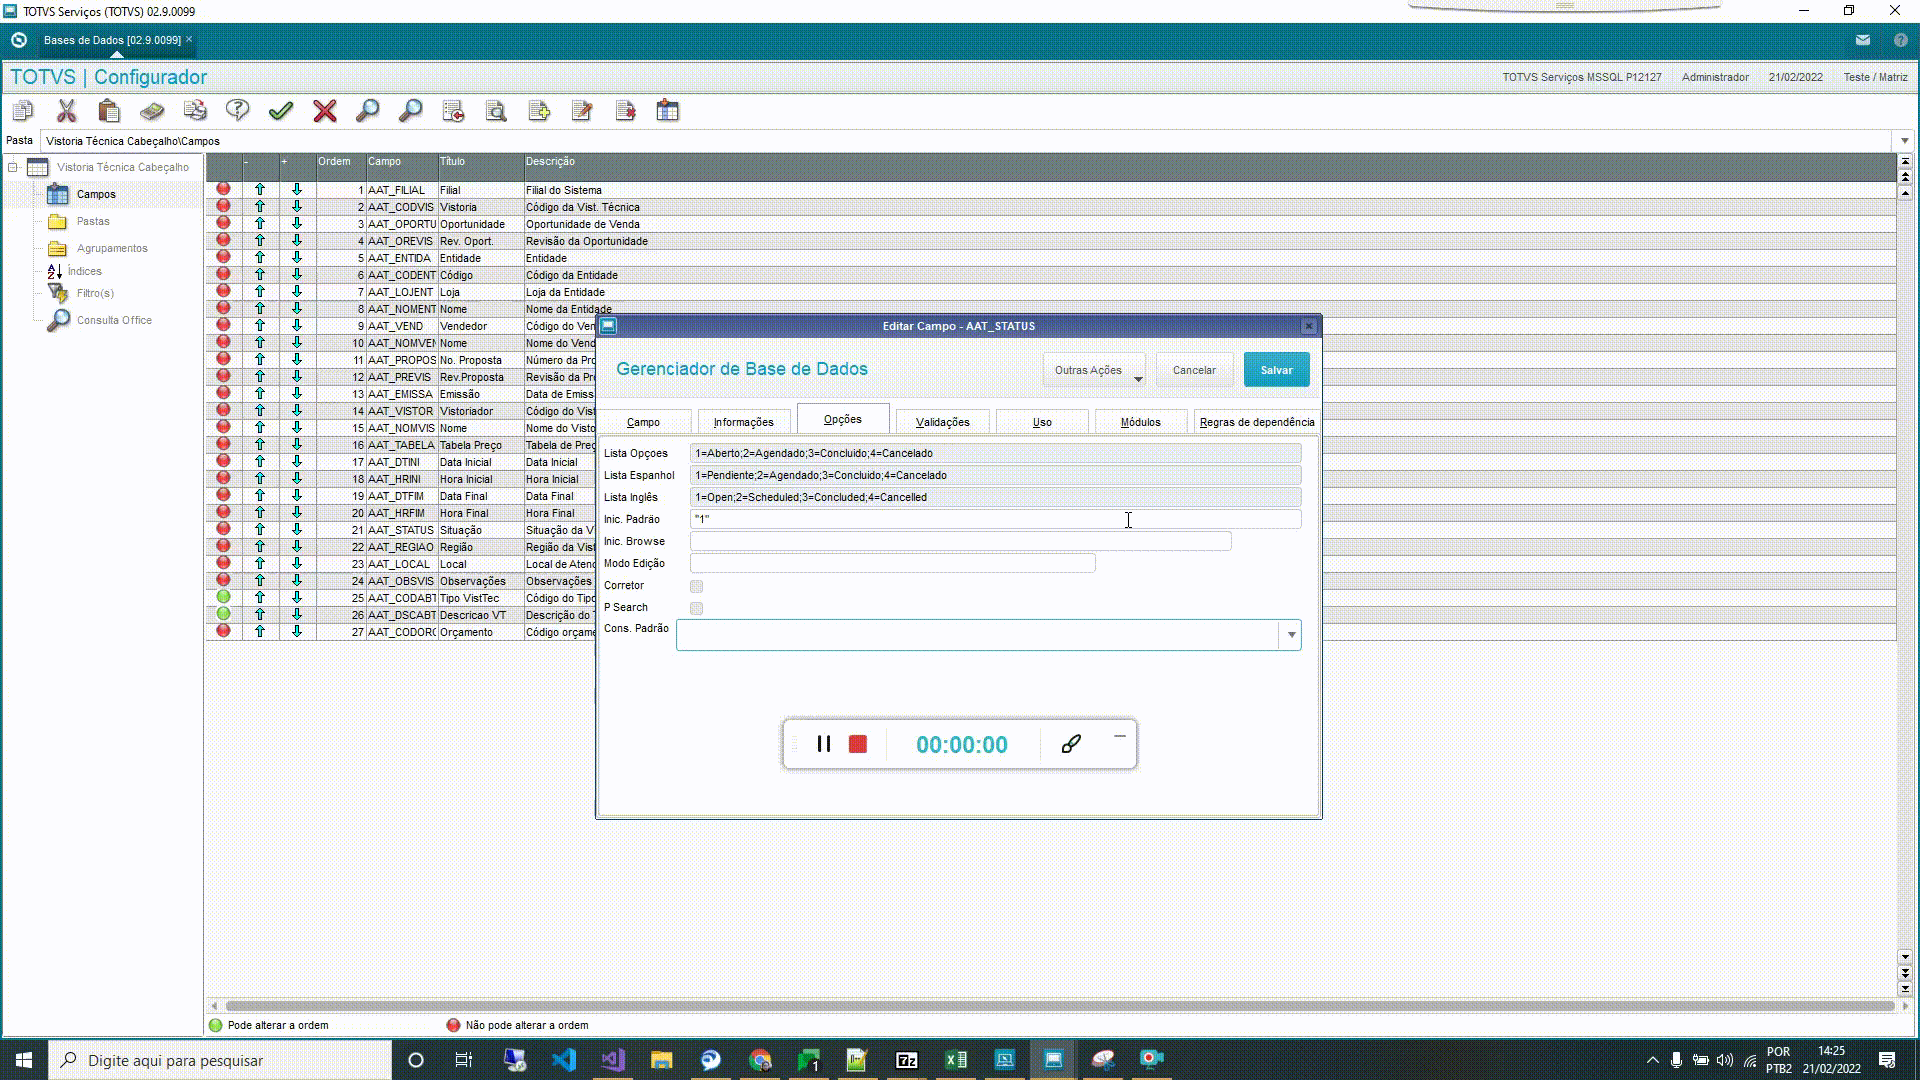1920x1080 pixels.
Task: Click the scissors cut icon
Action: coord(67,110)
